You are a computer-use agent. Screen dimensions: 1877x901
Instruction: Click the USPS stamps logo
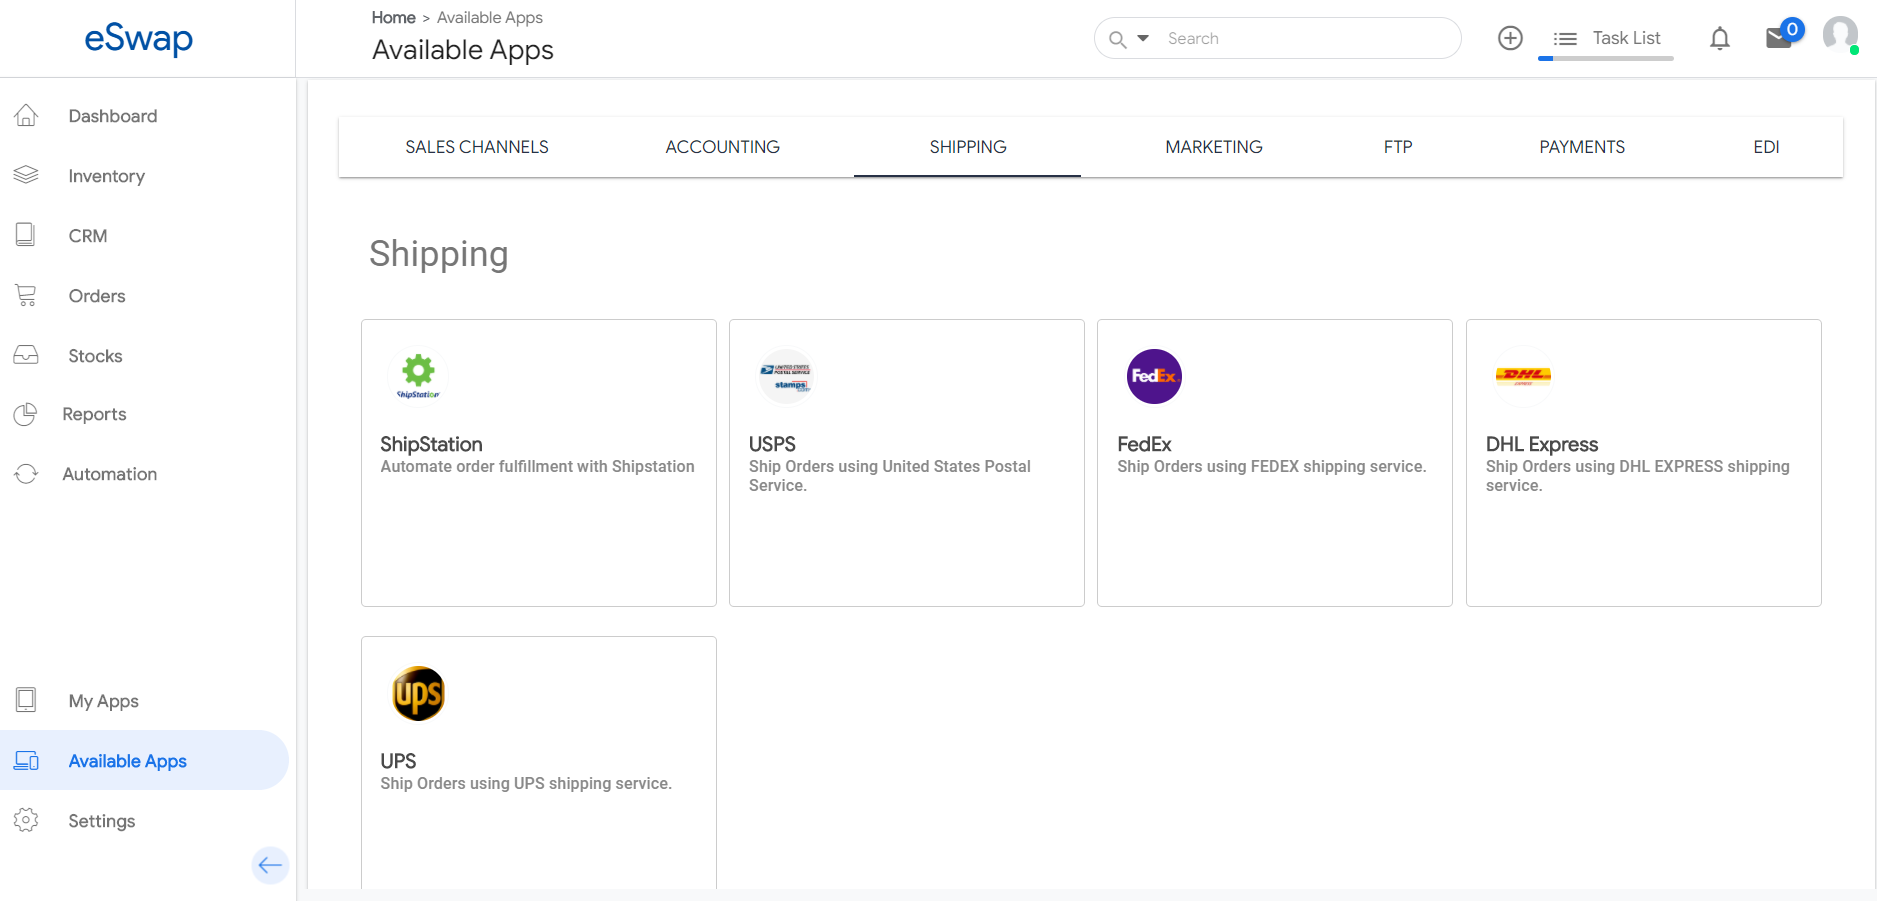point(786,376)
